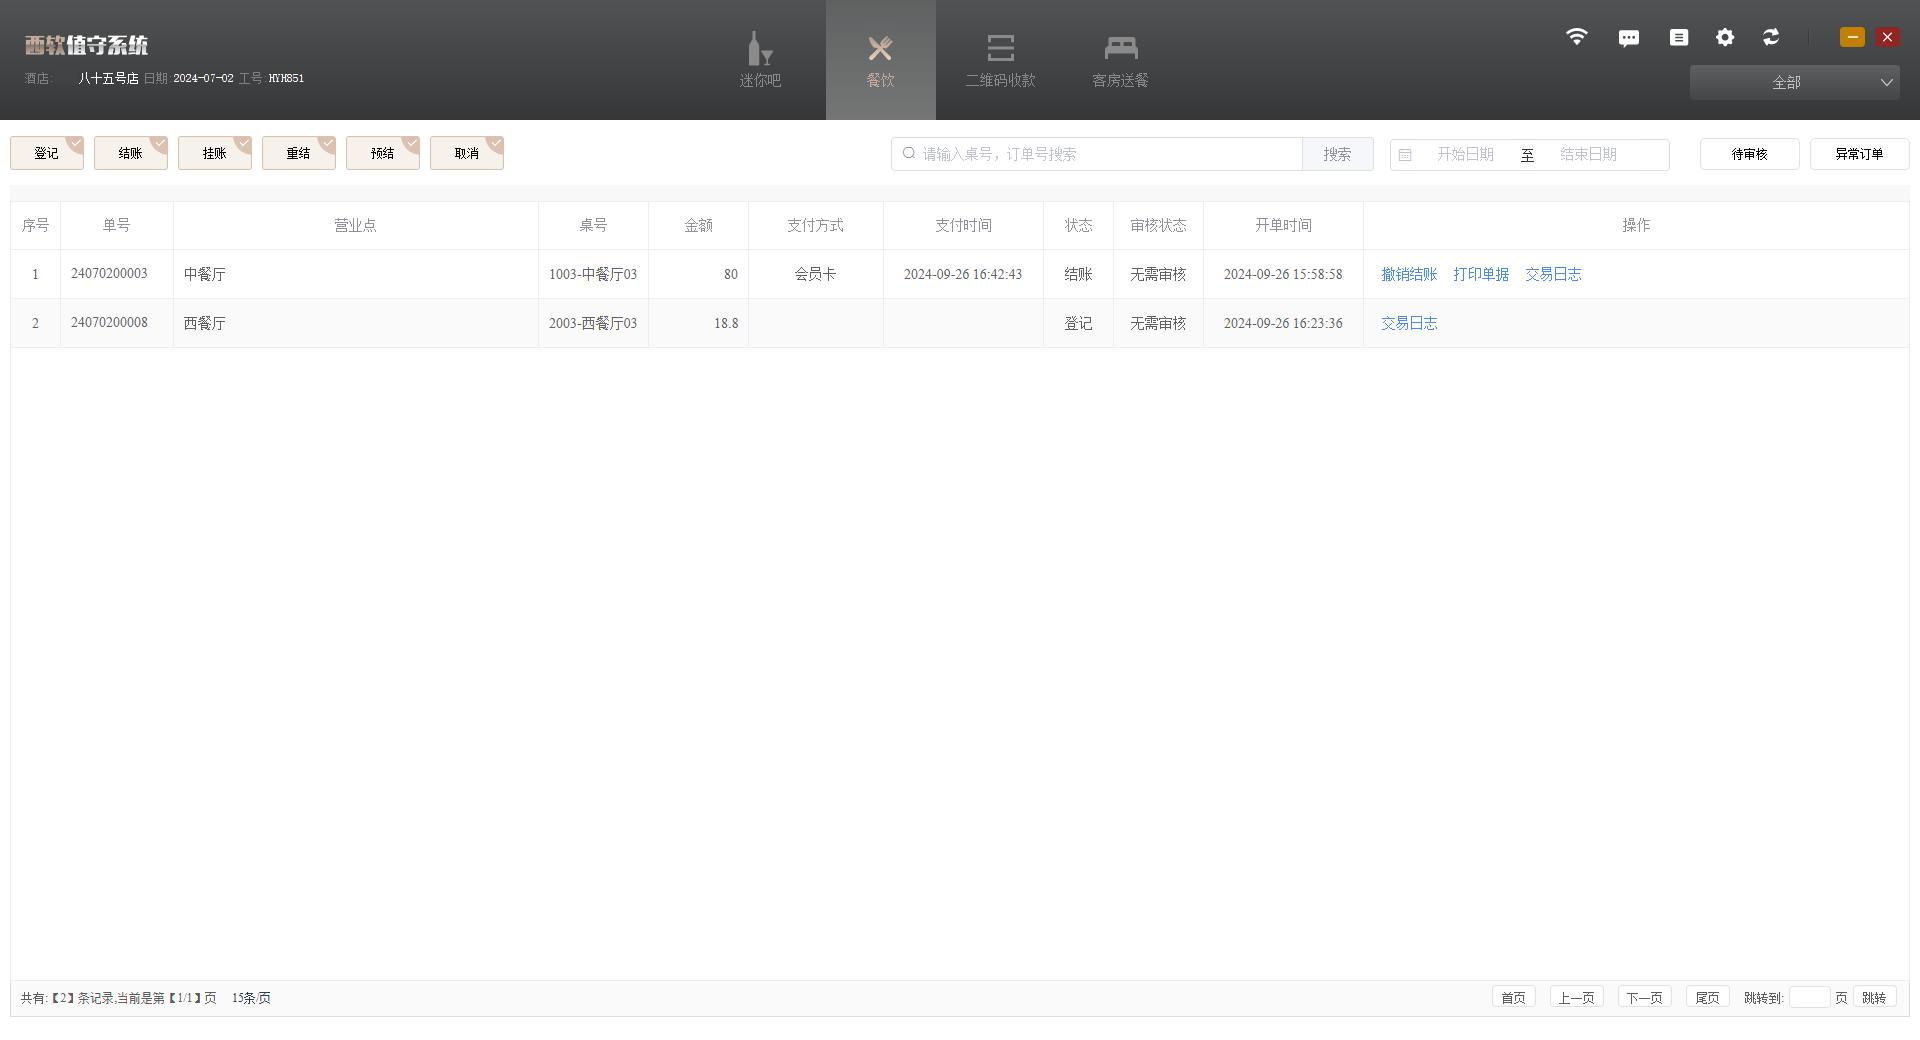Click 撤销结账 link for order 24070200003
Image resolution: width=1920 pixels, height=1040 pixels.
coord(1408,274)
